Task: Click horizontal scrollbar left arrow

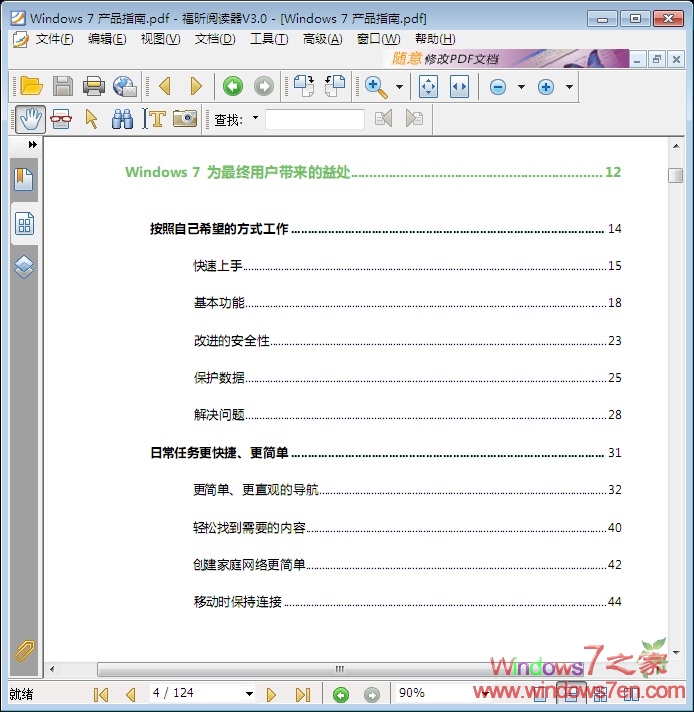Action: coord(52,669)
